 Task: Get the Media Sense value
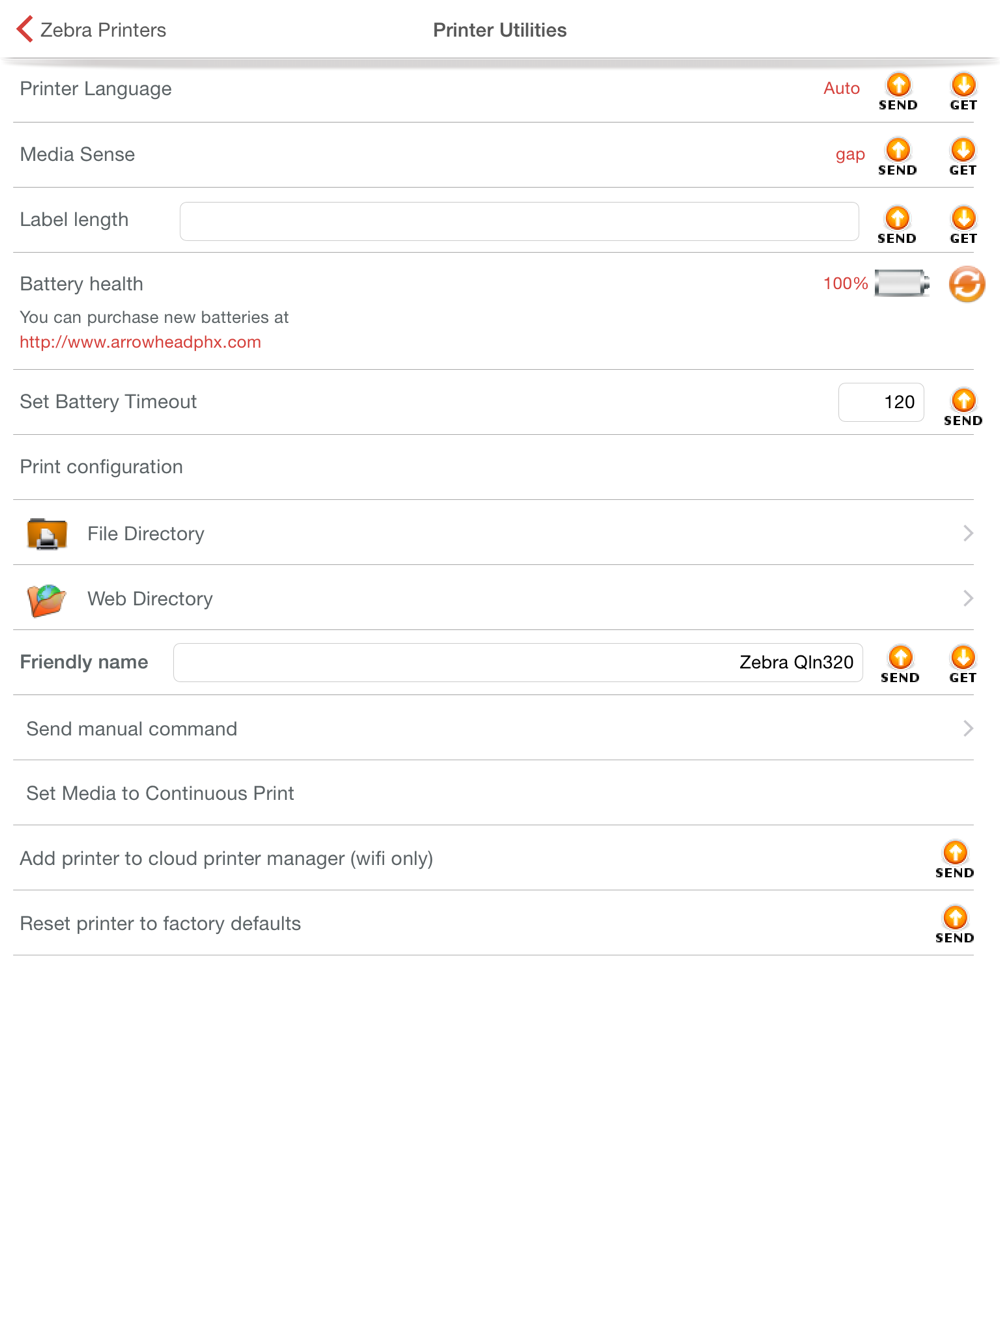click(963, 157)
